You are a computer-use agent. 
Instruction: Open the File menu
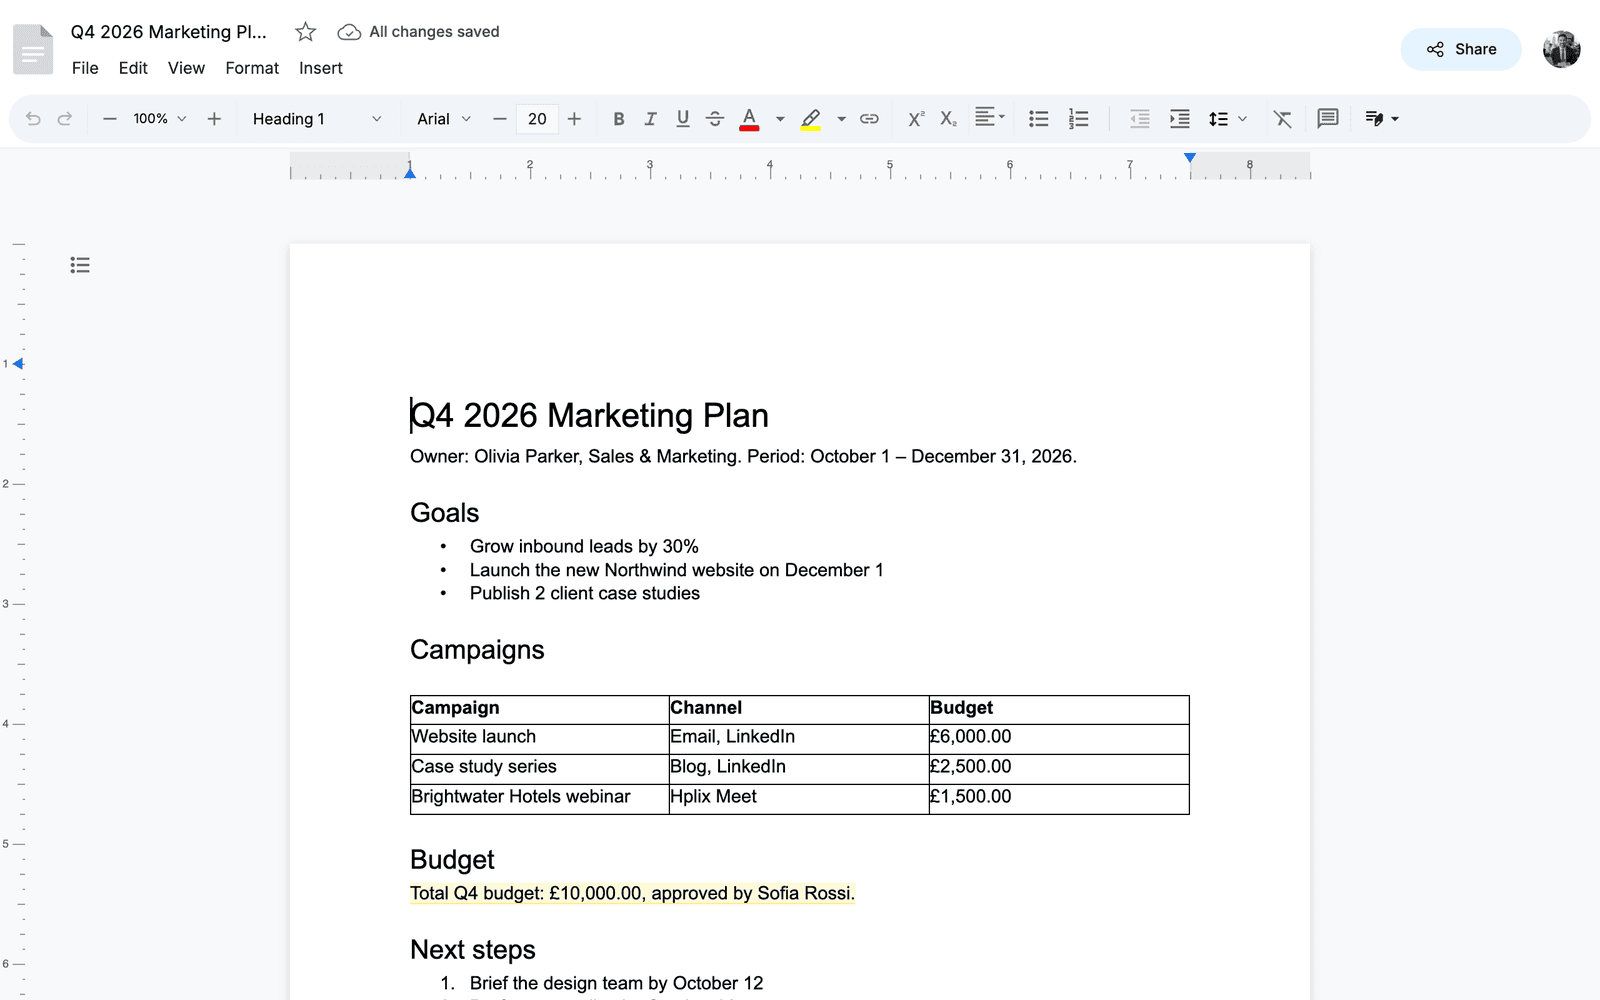[x=85, y=68]
